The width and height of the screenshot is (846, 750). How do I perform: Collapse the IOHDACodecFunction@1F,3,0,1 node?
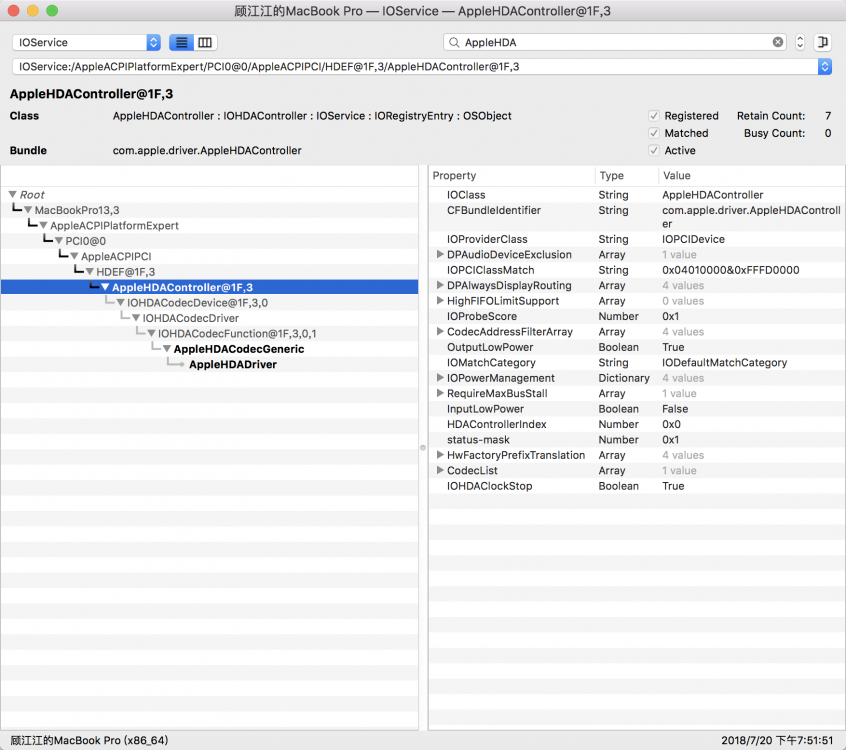[152, 333]
